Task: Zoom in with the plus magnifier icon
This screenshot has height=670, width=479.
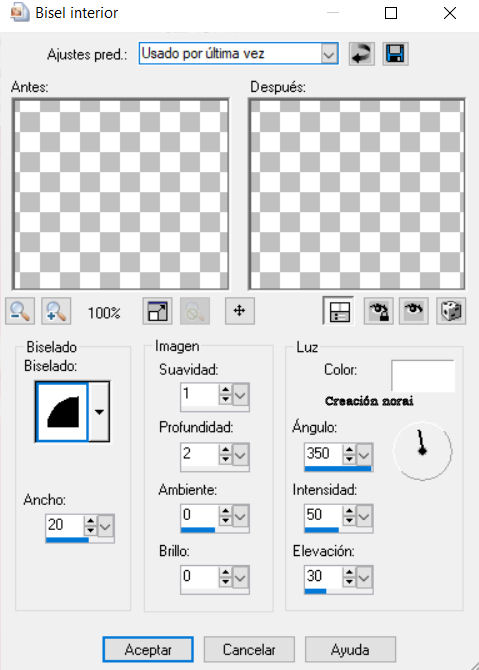Action: (x=56, y=311)
